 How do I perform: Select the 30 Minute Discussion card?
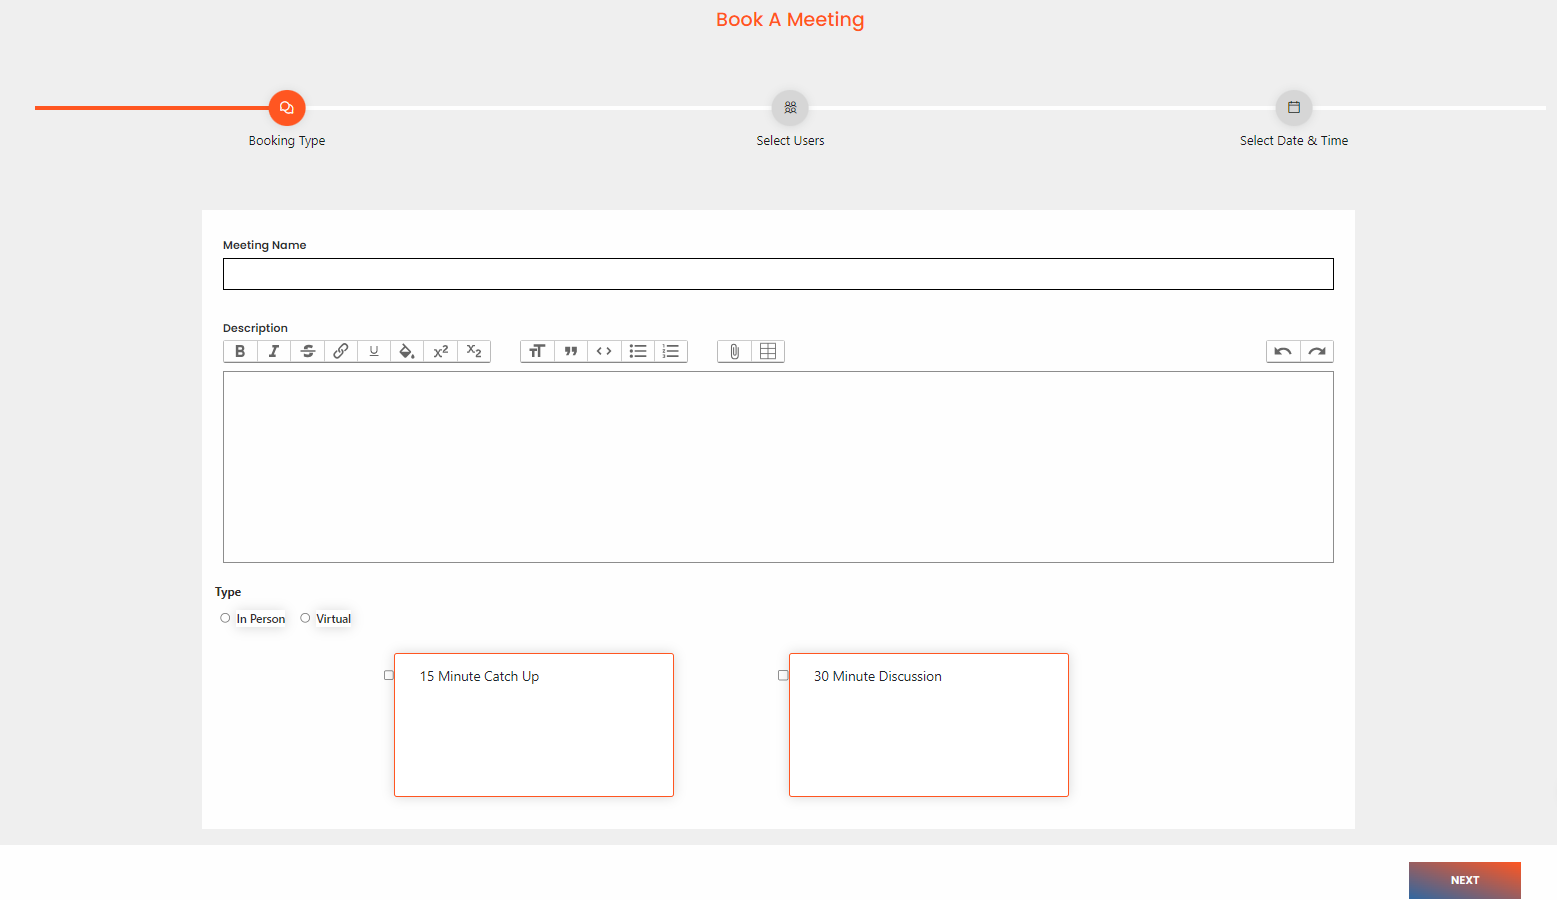pyautogui.click(x=929, y=725)
